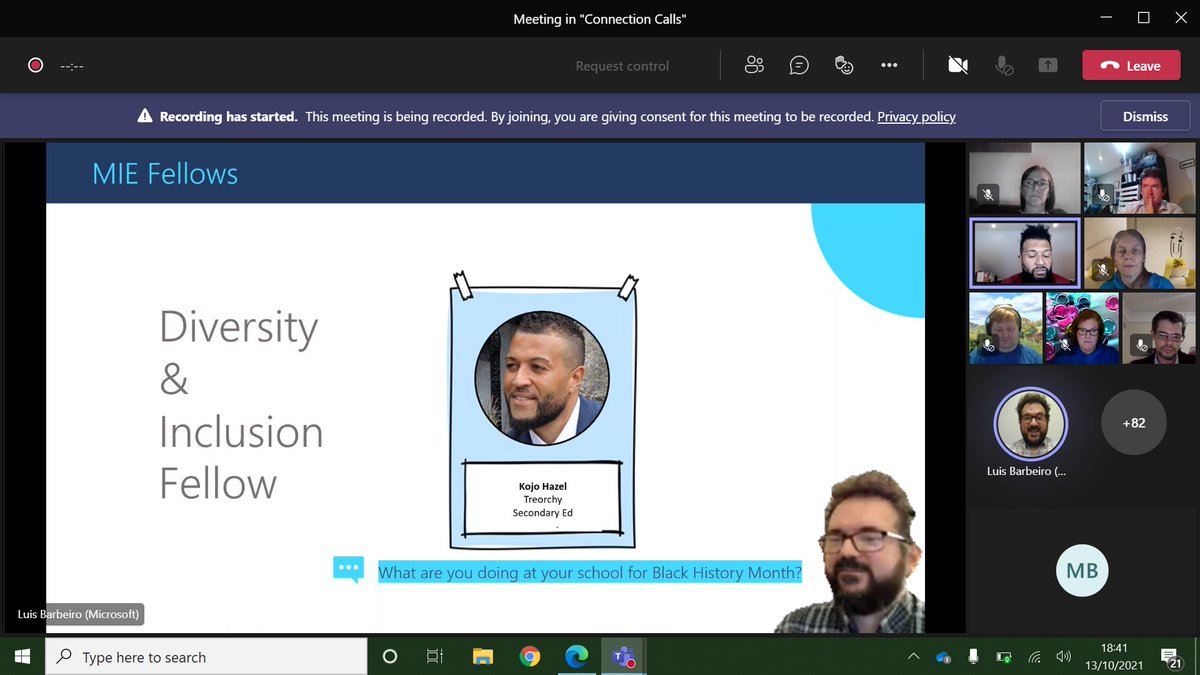Select the man in red shirt video tile
1200x675 pixels.
point(1140,178)
